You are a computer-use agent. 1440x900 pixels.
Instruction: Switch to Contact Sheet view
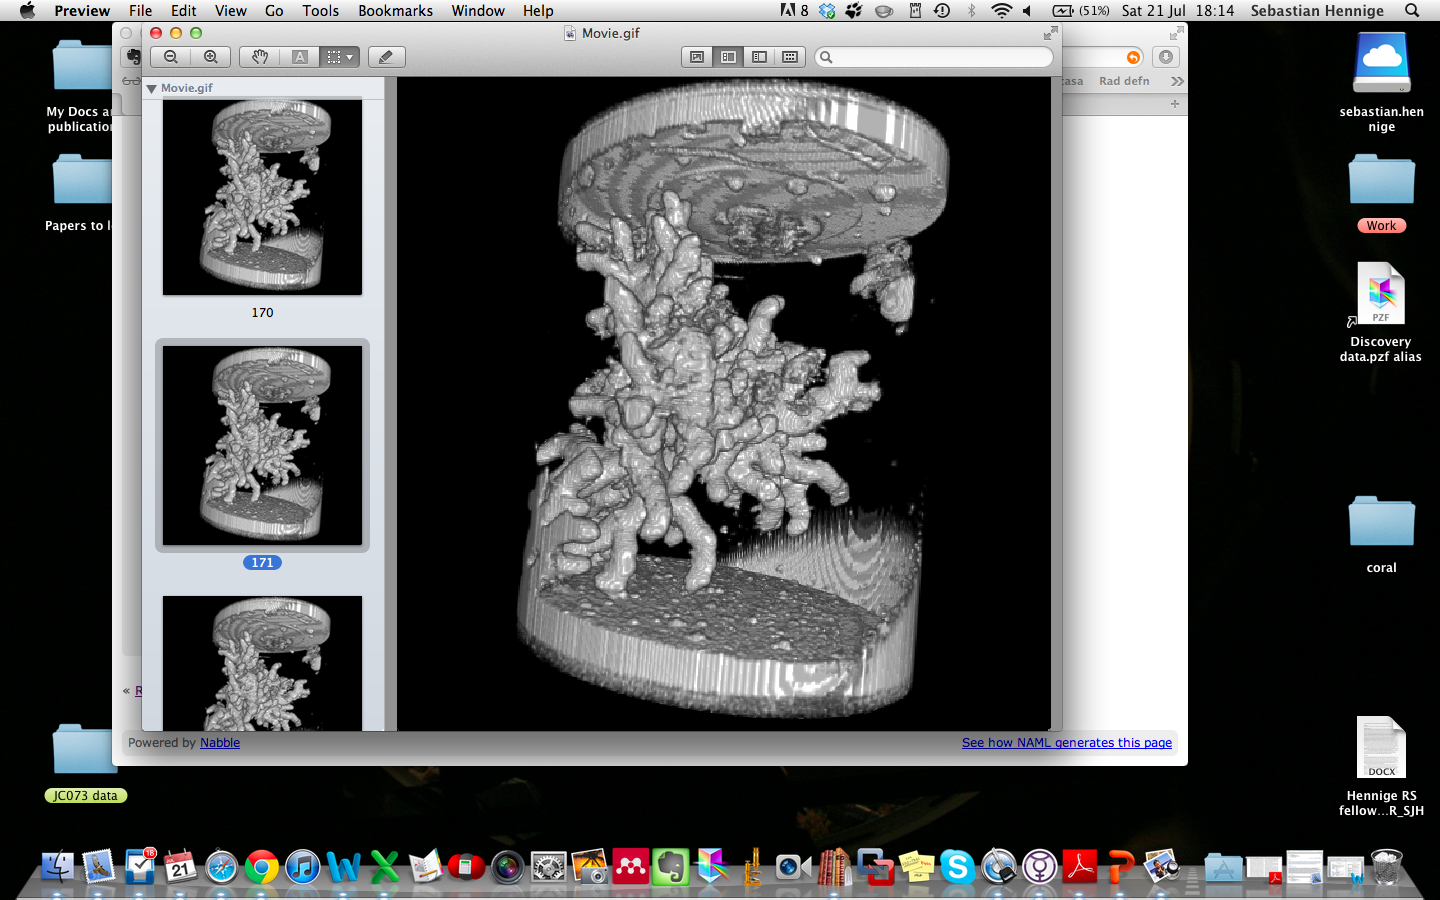[790, 57]
